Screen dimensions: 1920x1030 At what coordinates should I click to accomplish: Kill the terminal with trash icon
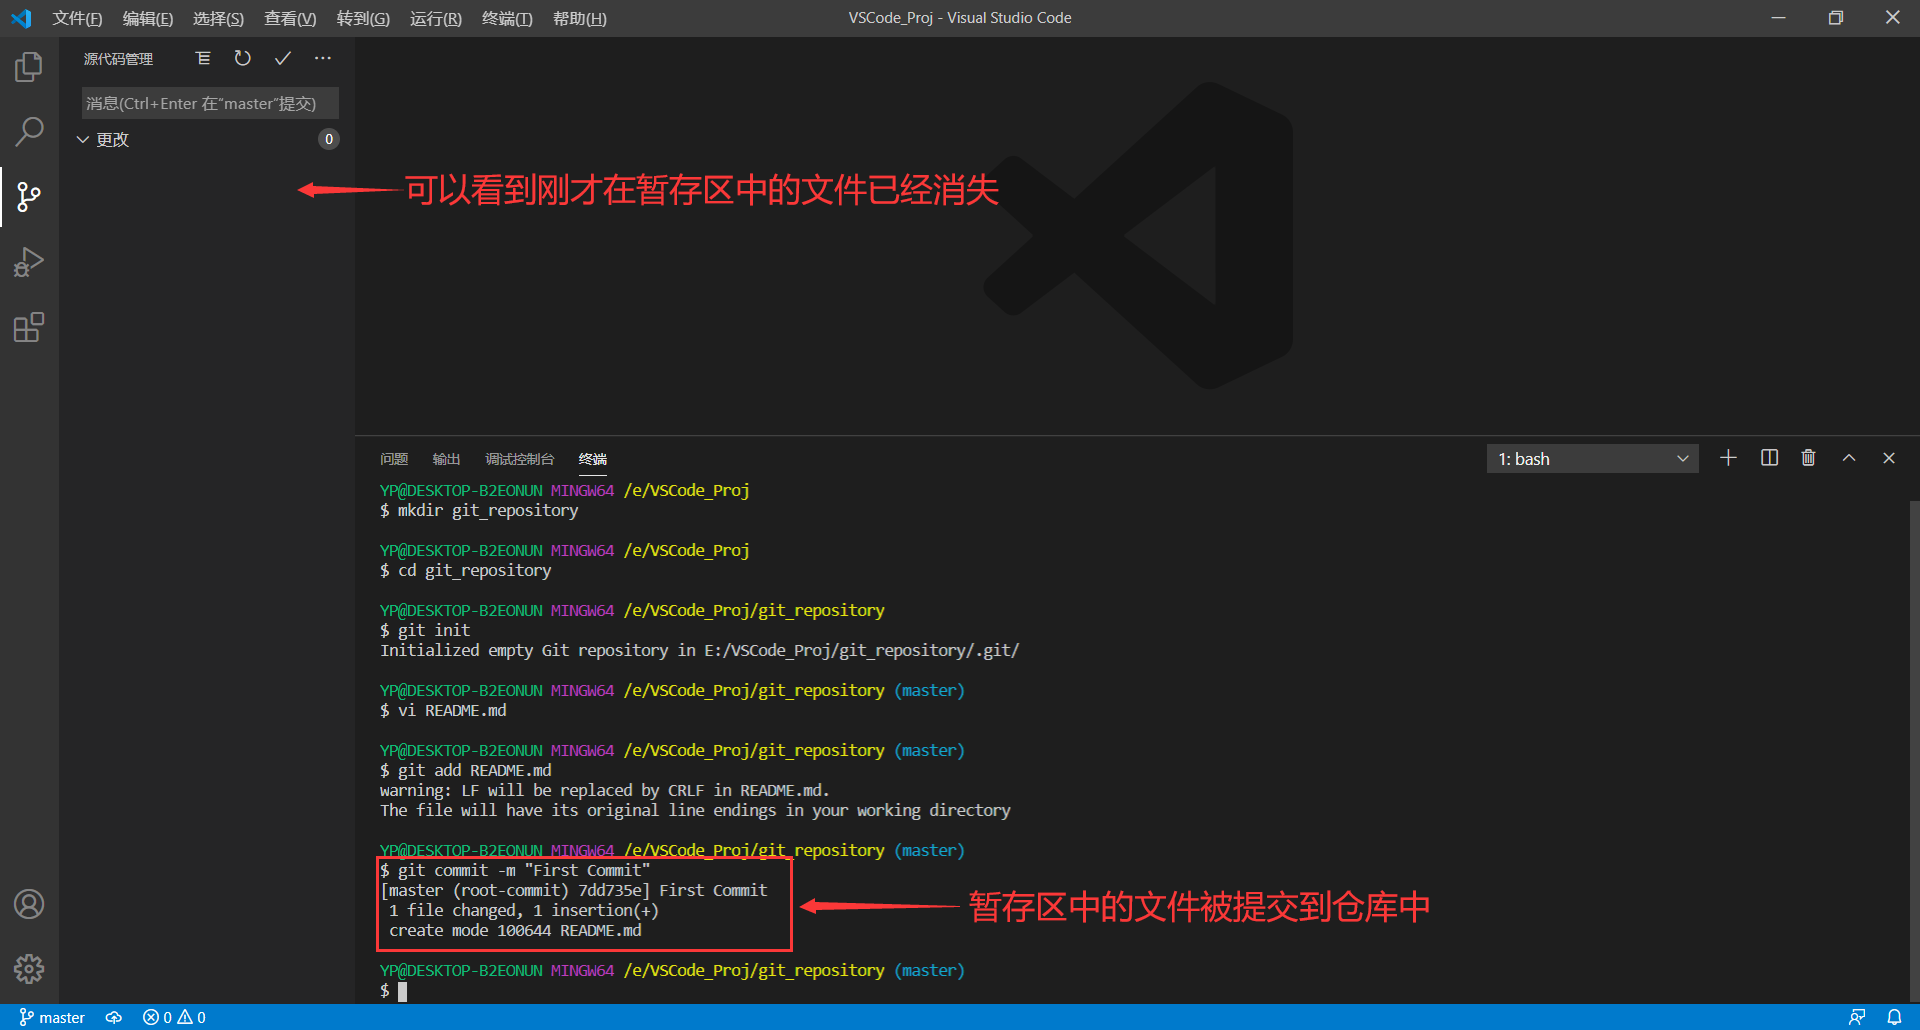point(1808,458)
